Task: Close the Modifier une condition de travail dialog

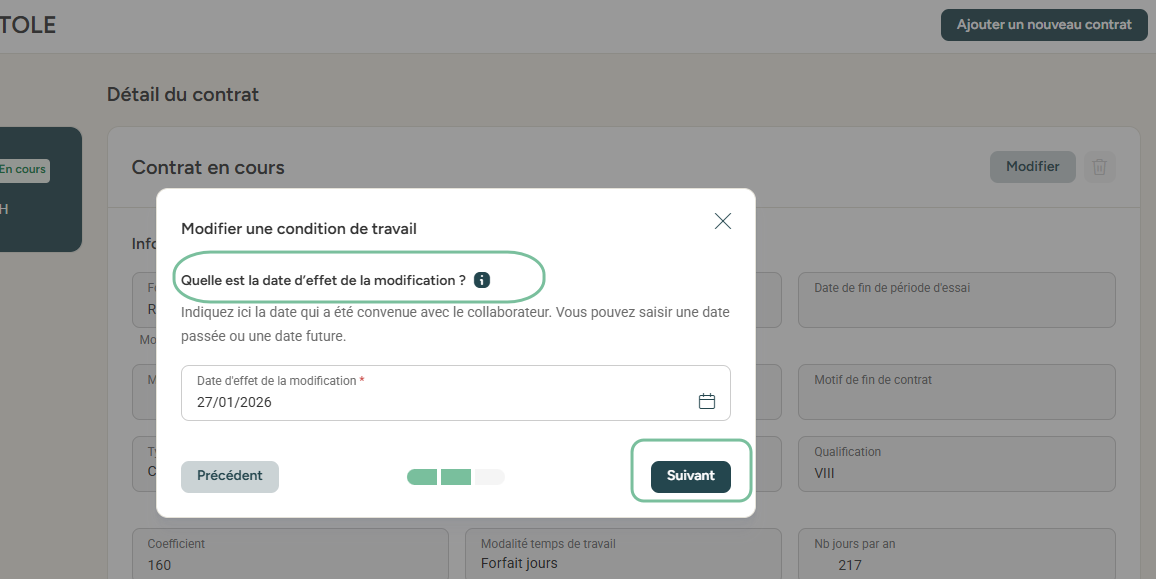Action: [723, 222]
